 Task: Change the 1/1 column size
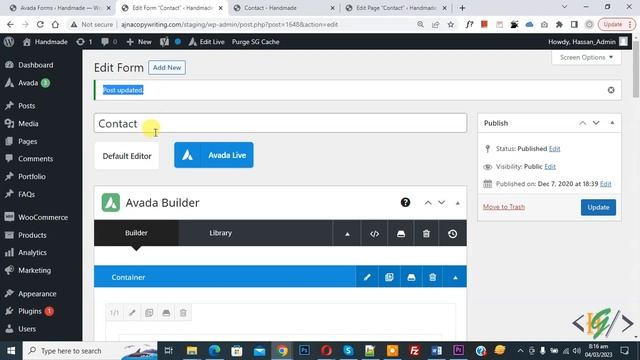click(114, 313)
